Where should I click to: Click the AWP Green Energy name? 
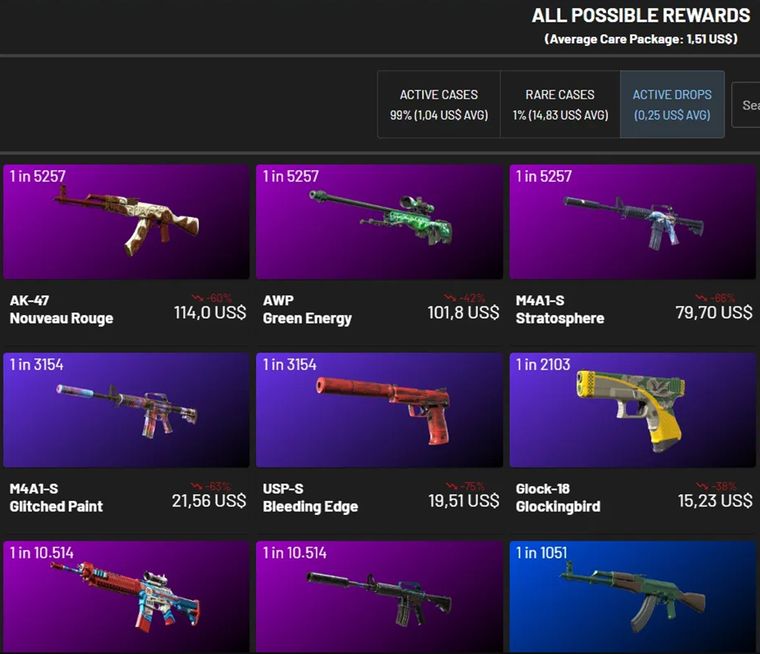pos(307,309)
